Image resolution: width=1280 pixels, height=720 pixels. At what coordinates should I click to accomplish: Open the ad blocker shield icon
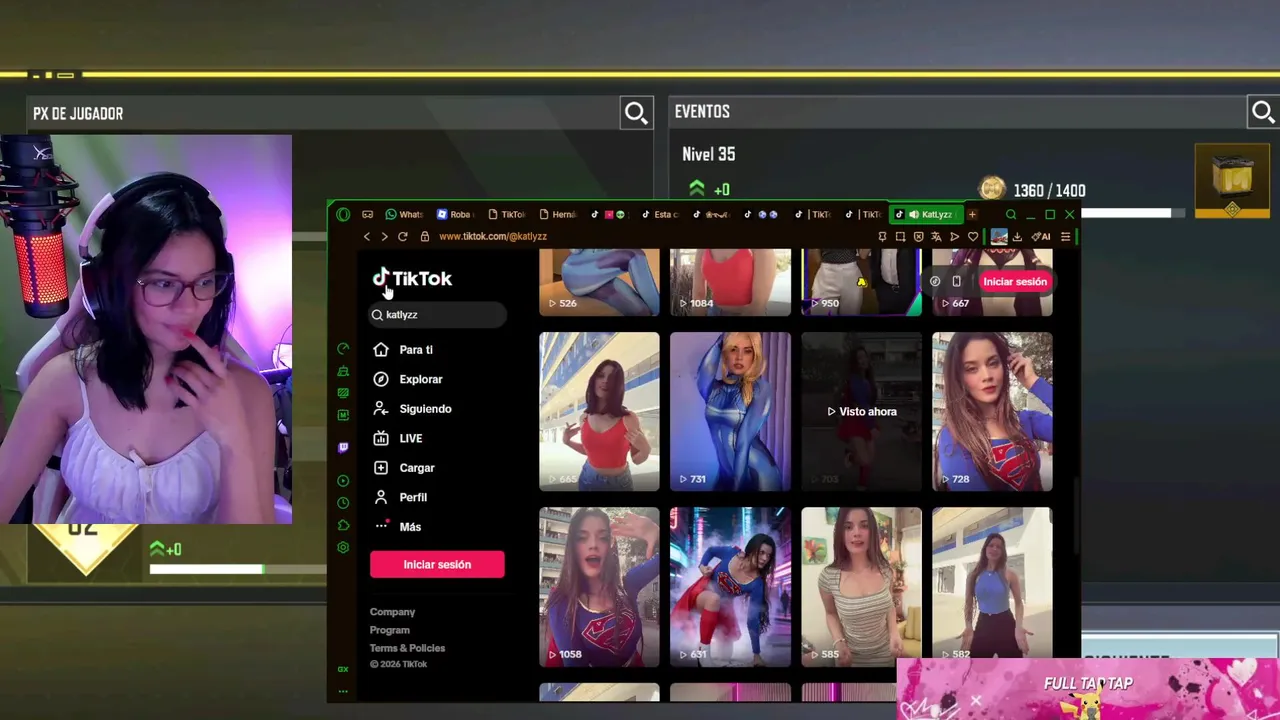click(918, 236)
